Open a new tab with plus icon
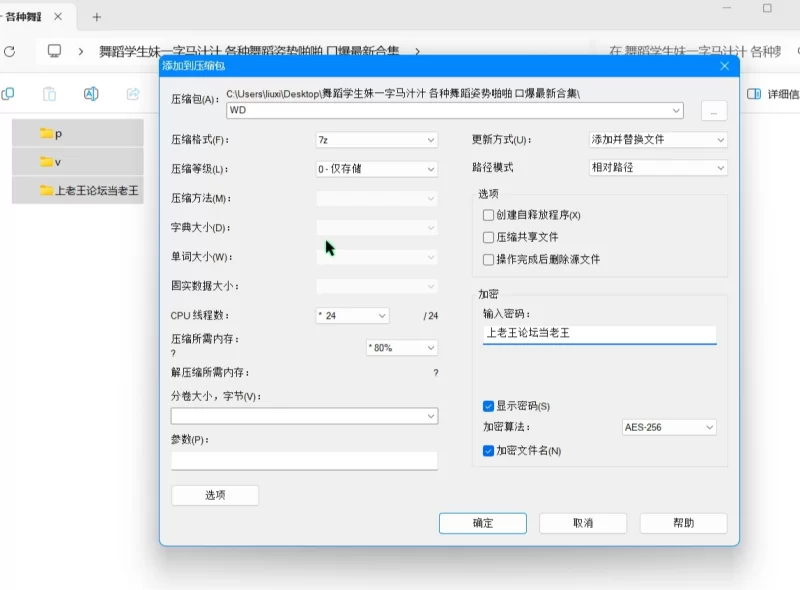 point(97,17)
